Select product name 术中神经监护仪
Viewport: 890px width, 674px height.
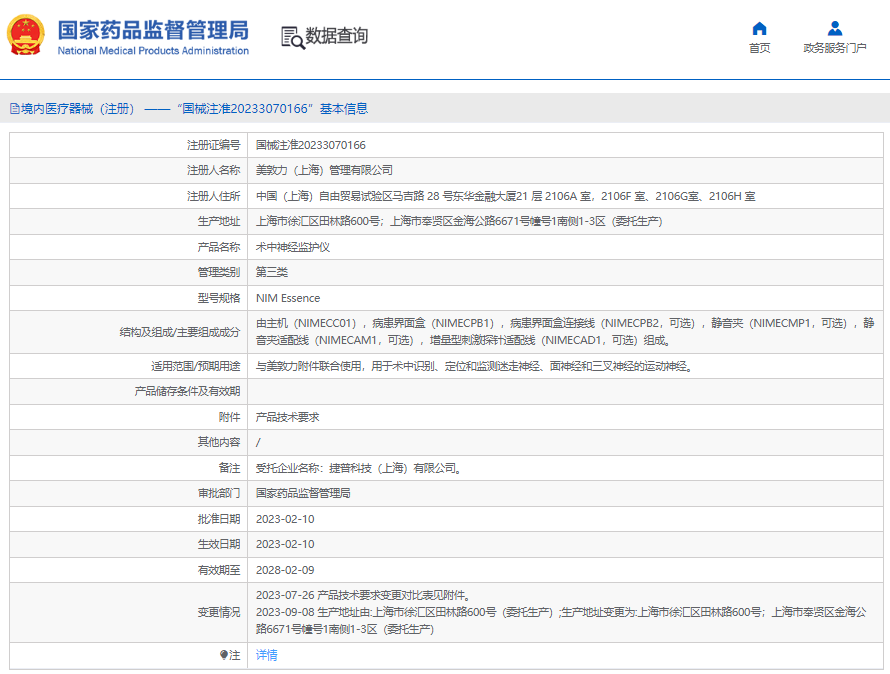tap(293, 247)
